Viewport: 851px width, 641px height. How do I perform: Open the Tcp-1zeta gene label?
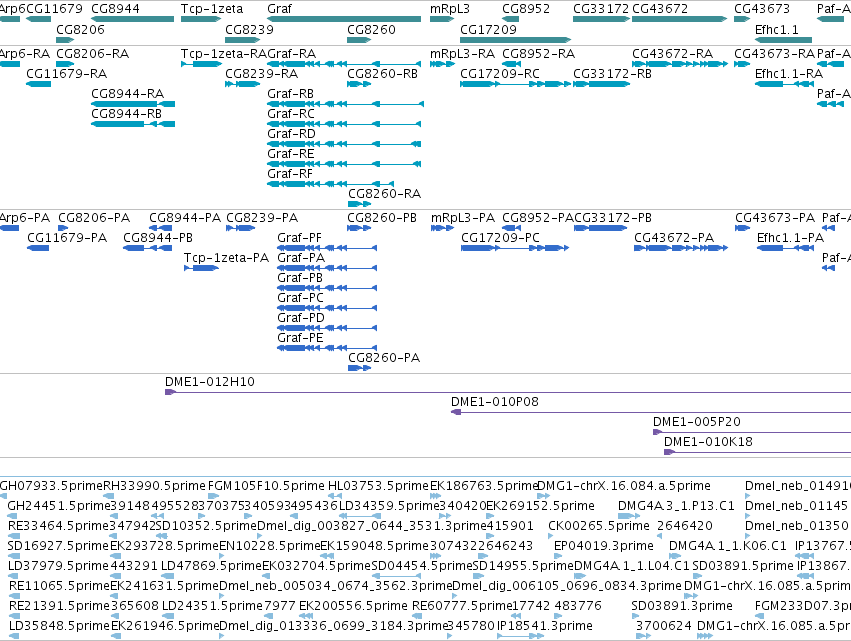pyautogui.click(x=212, y=9)
